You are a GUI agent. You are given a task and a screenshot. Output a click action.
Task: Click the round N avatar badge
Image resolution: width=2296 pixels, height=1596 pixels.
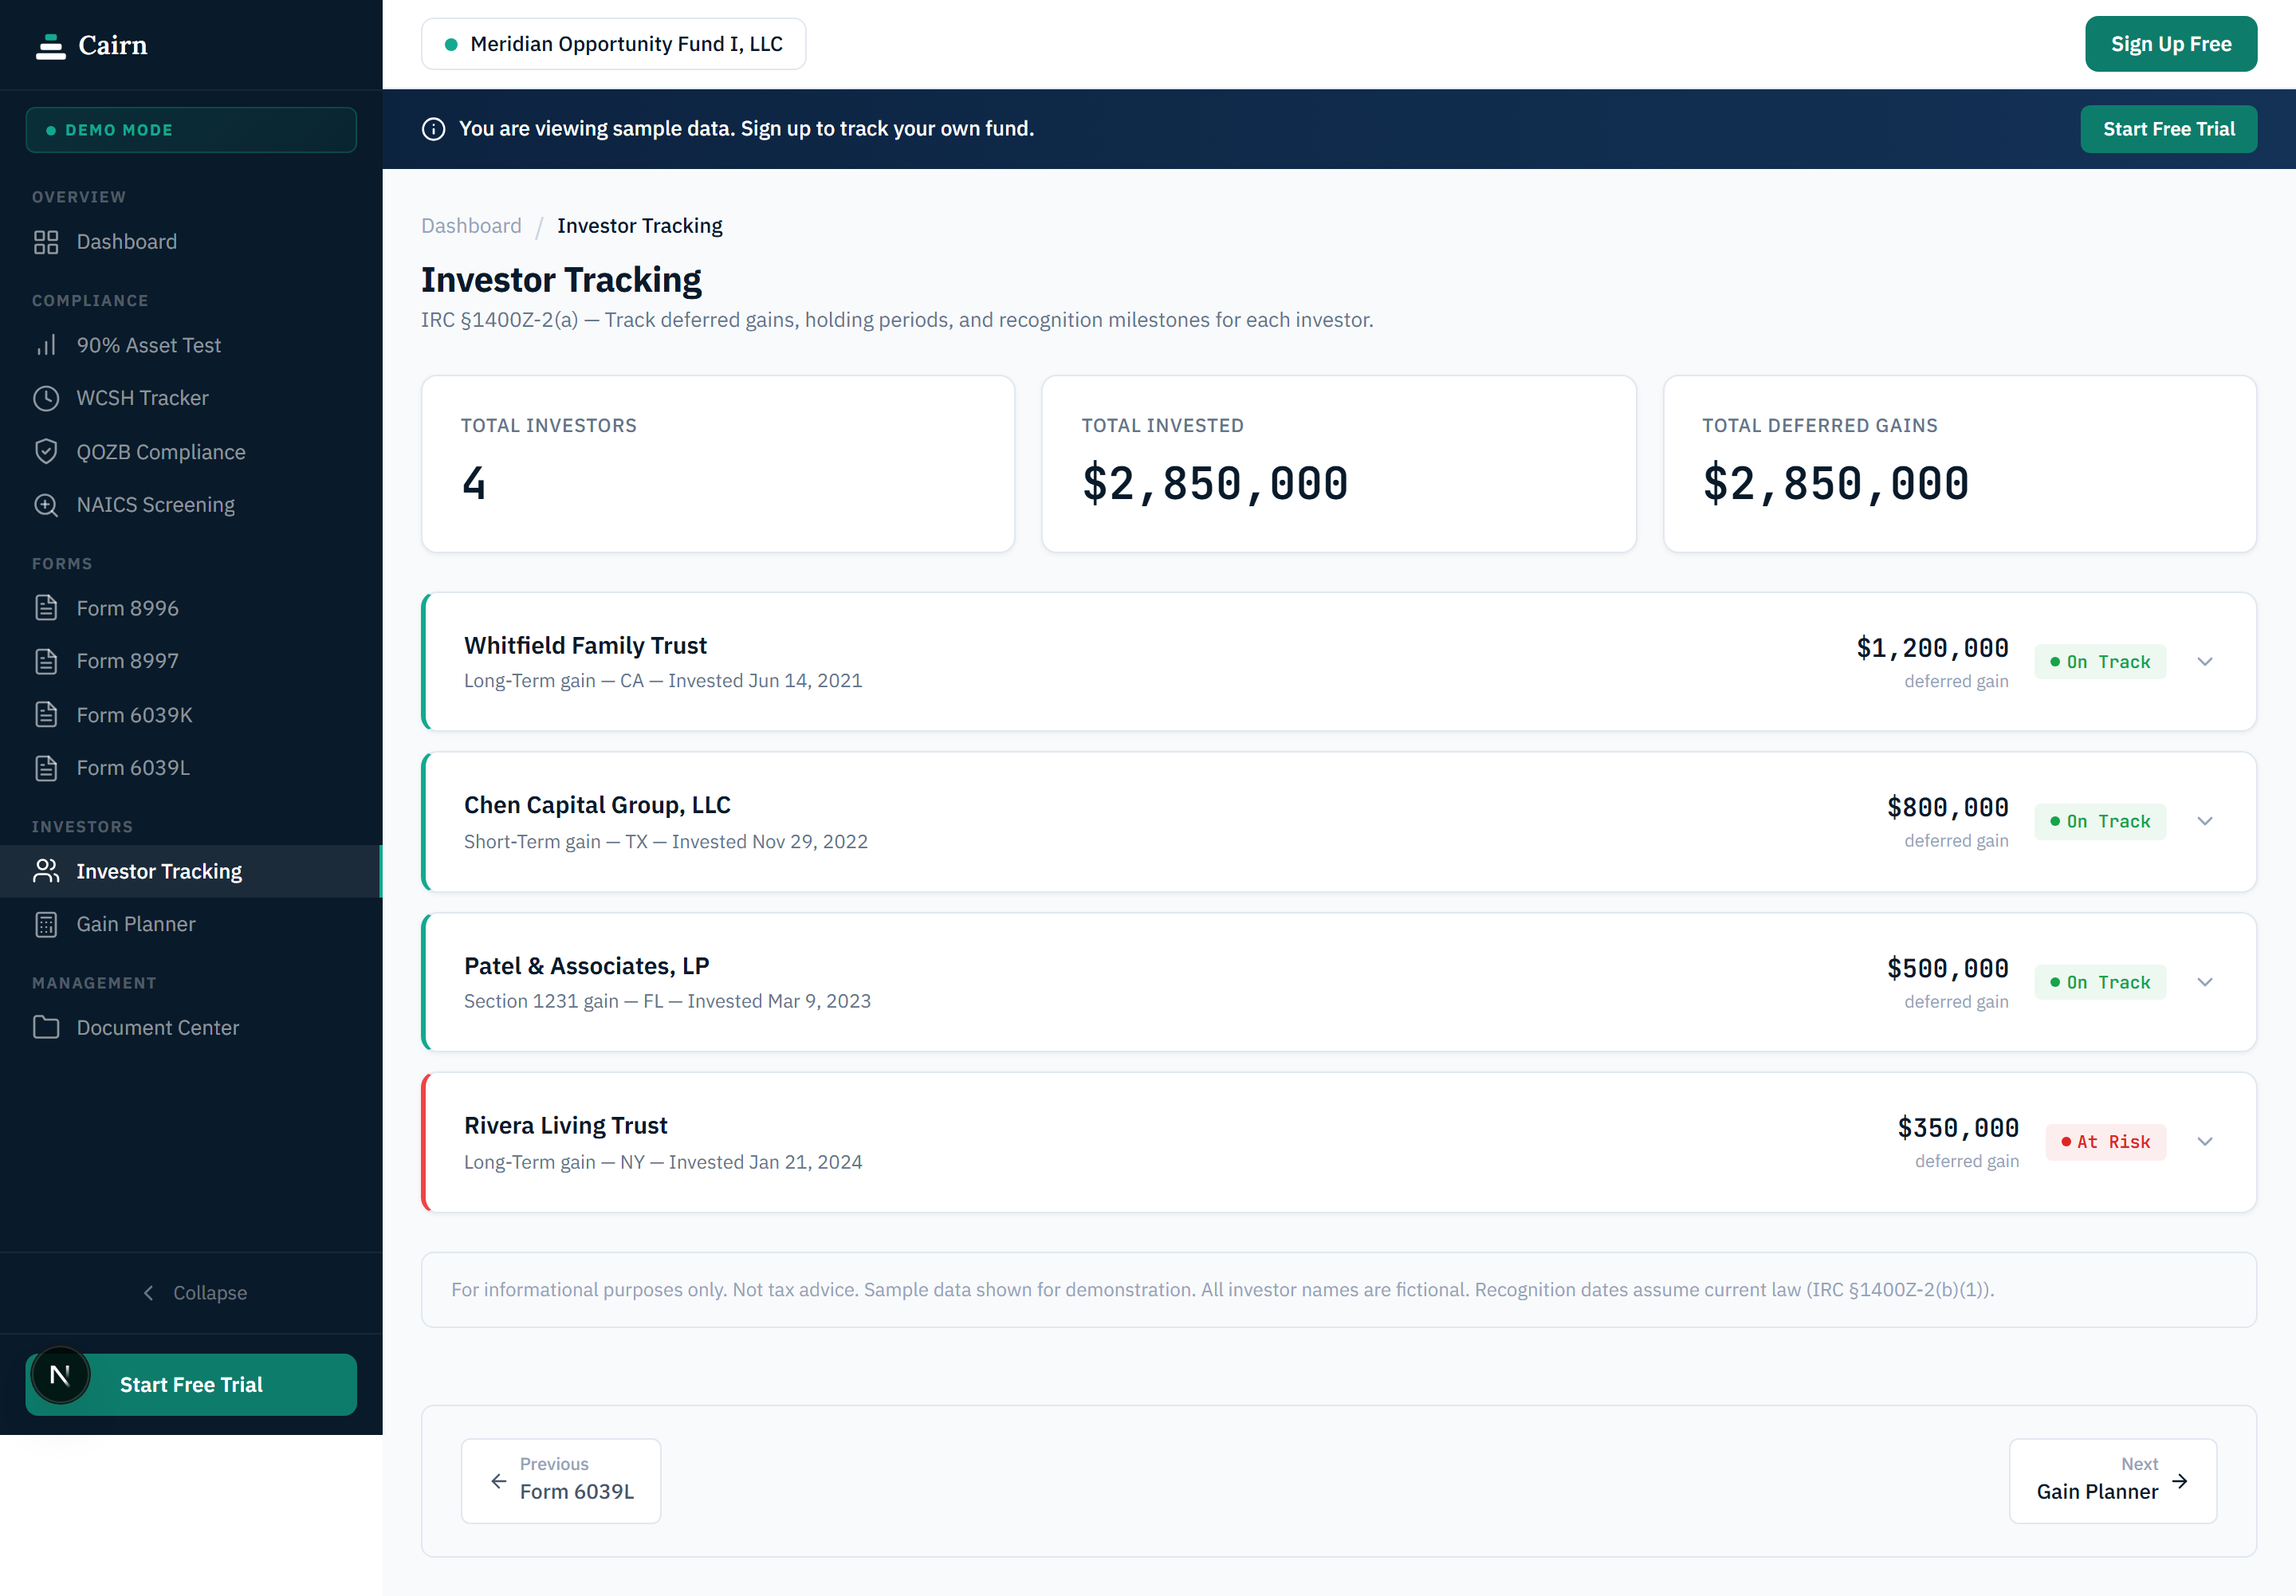click(60, 1375)
